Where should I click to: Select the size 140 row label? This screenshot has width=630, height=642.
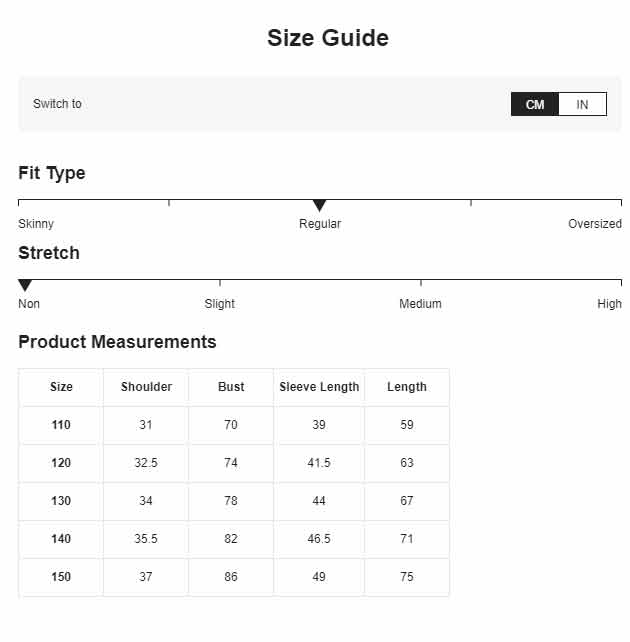tap(61, 538)
